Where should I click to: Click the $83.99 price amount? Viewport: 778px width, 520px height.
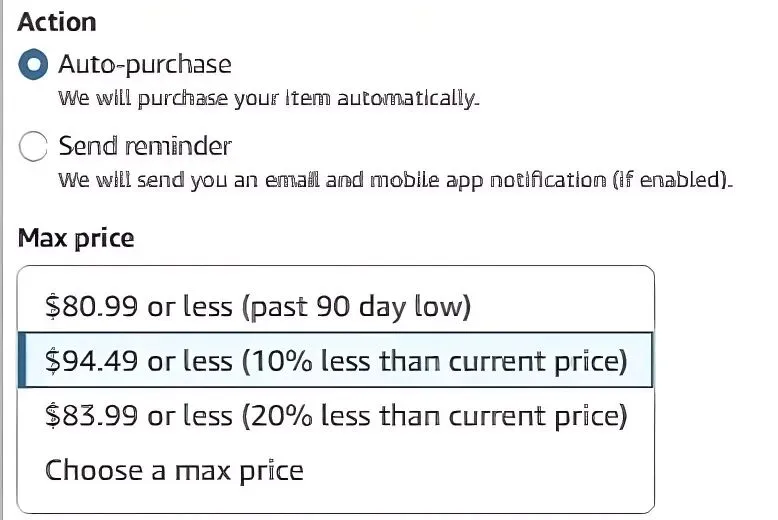click(92, 414)
